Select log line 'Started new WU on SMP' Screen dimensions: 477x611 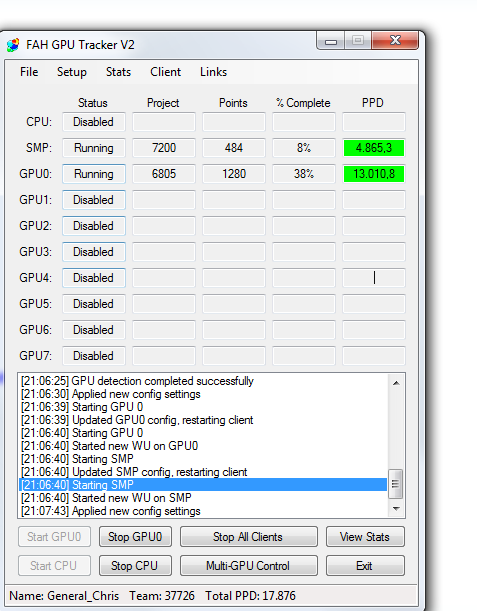[x=203, y=498]
